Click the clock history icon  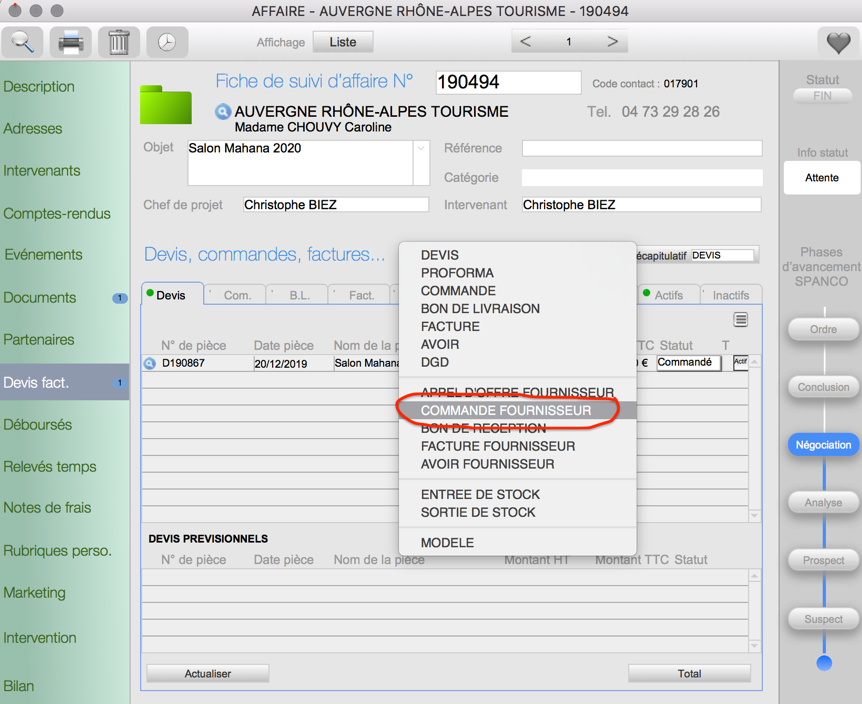[167, 42]
